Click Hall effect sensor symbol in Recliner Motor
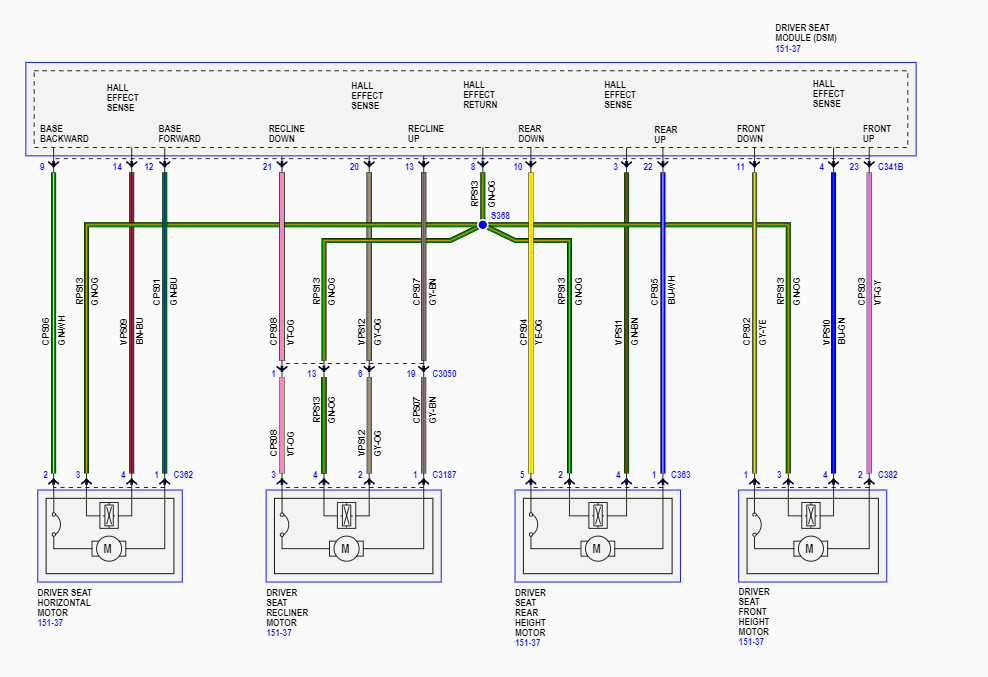This screenshot has height=677, width=988. point(345,515)
